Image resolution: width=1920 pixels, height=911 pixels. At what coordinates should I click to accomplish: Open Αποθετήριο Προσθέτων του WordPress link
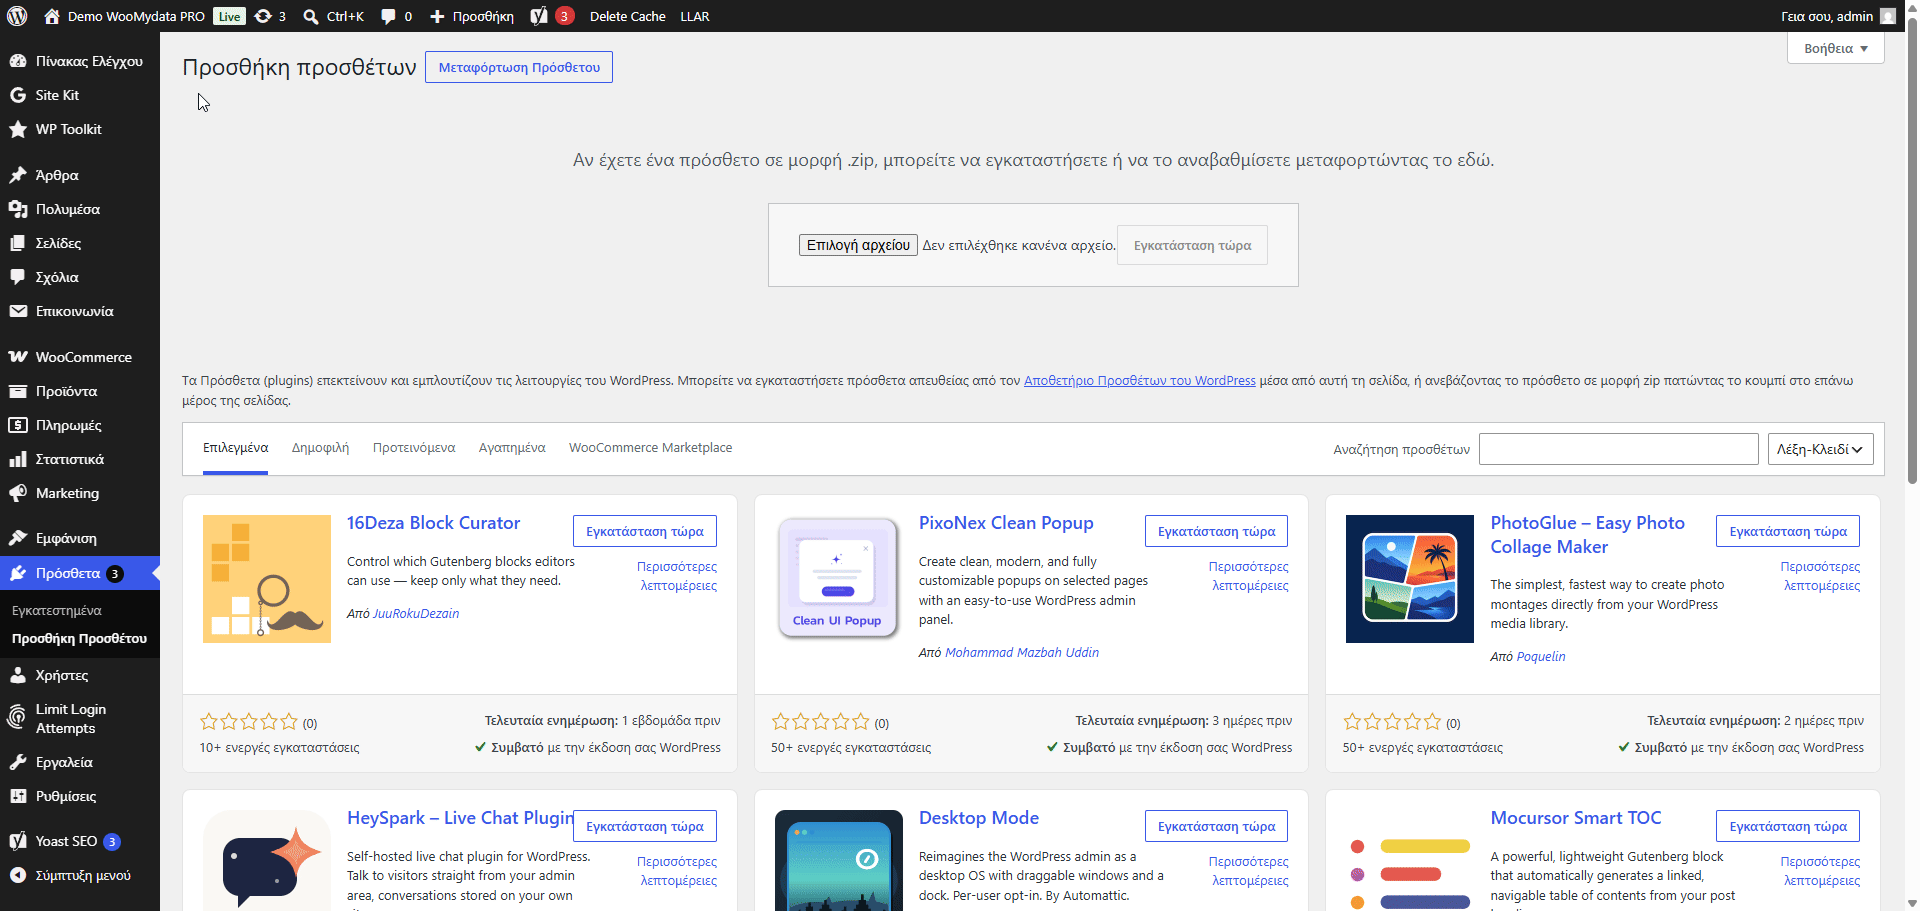1139,381
